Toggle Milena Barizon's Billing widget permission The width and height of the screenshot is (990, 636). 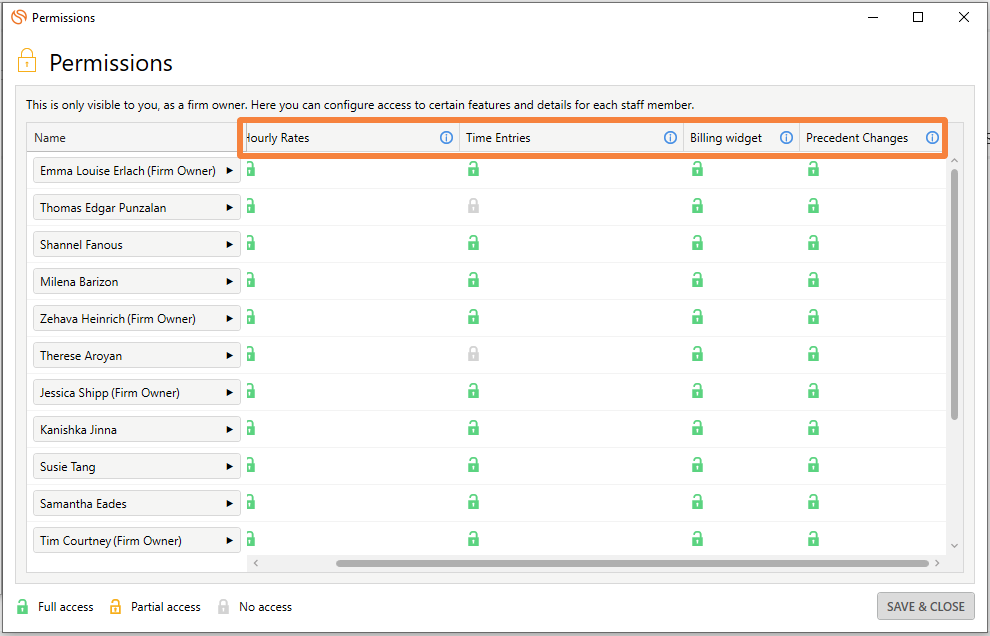[x=697, y=280]
